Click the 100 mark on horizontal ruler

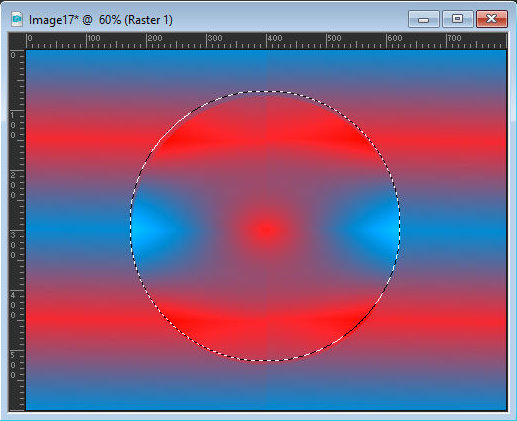94,38
